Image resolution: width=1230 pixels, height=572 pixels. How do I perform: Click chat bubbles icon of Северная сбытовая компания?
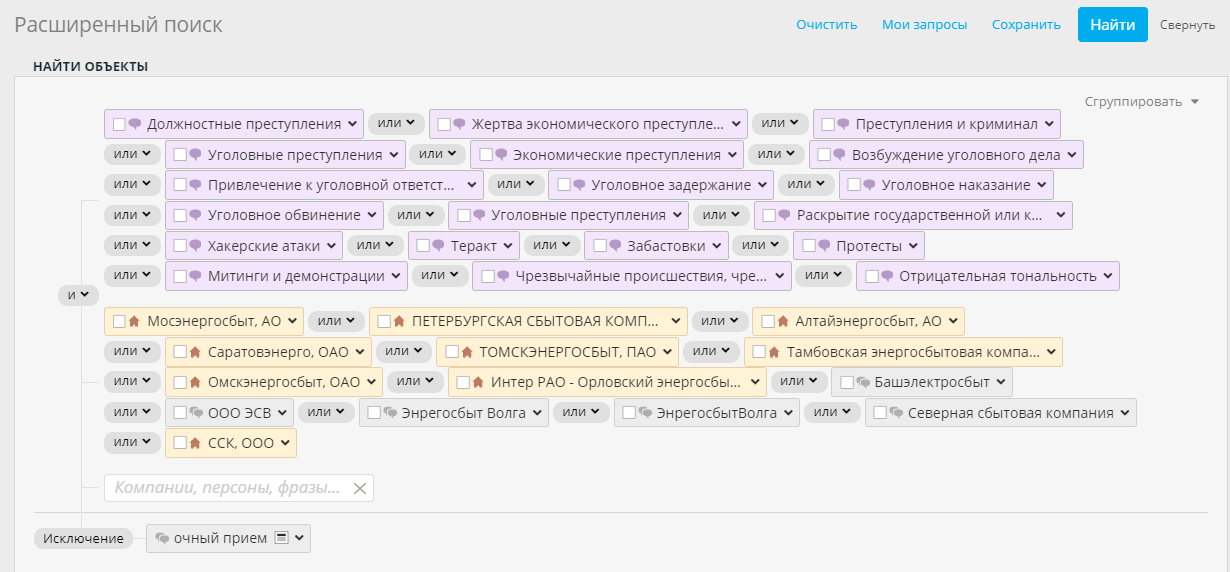(897, 413)
